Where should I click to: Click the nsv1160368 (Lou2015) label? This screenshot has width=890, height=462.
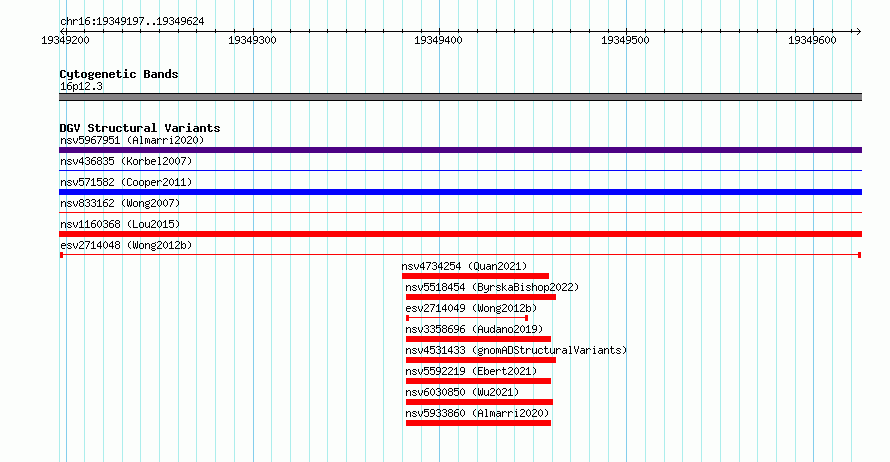[x=120, y=224]
